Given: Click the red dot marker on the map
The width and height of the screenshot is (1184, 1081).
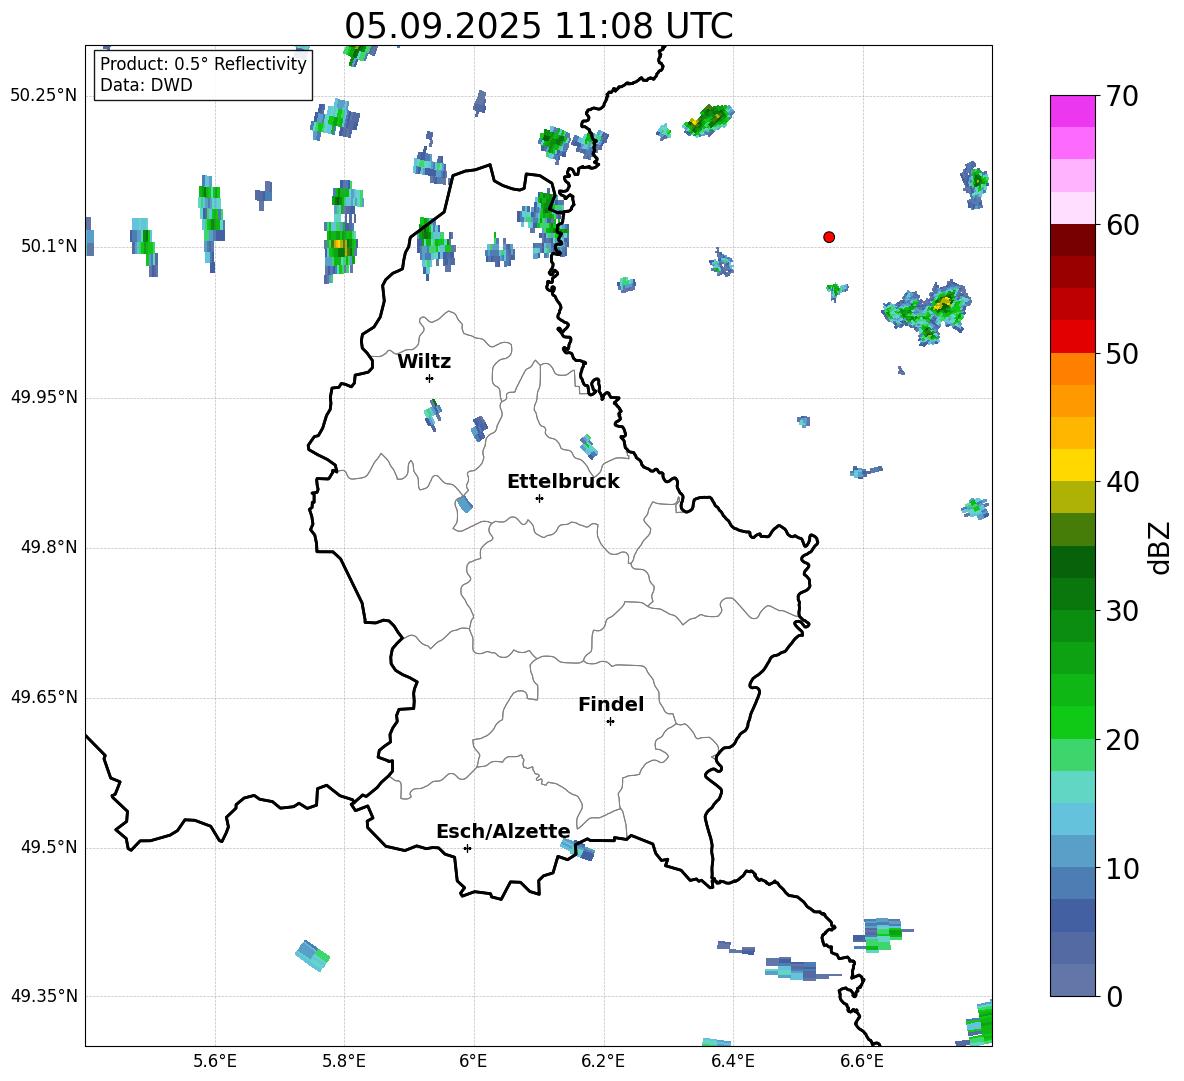Looking at the screenshot, I should [x=828, y=237].
